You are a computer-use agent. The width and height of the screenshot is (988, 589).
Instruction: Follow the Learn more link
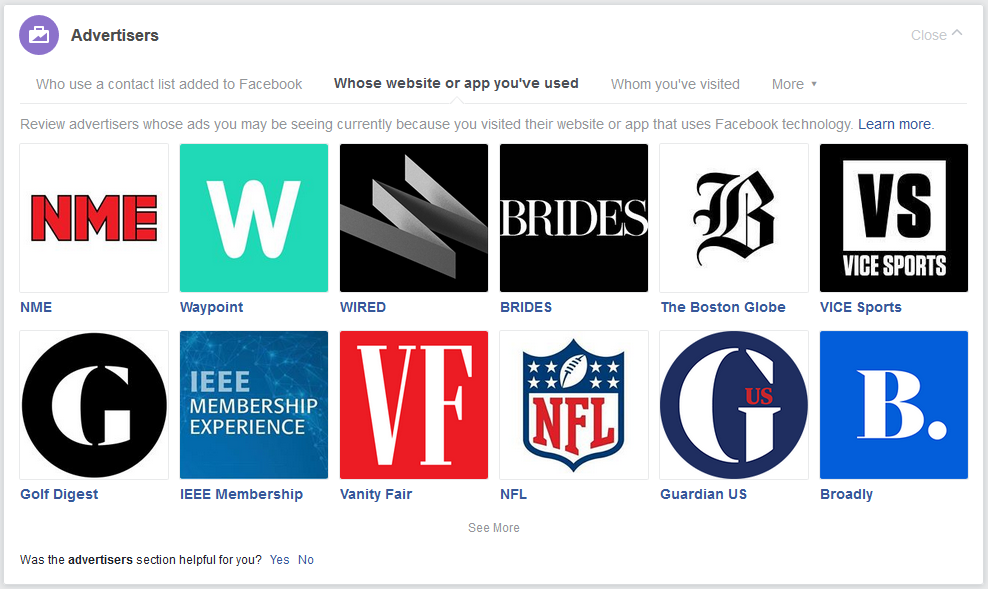point(894,124)
